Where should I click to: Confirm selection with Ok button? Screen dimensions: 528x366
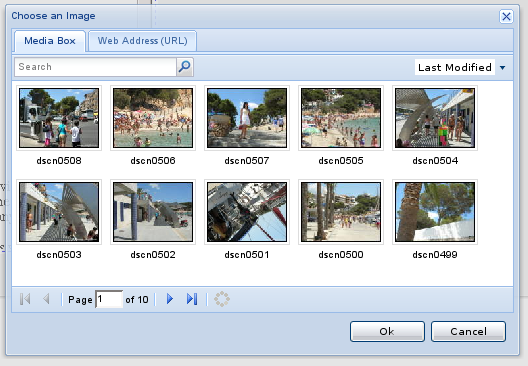[x=387, y=332]
